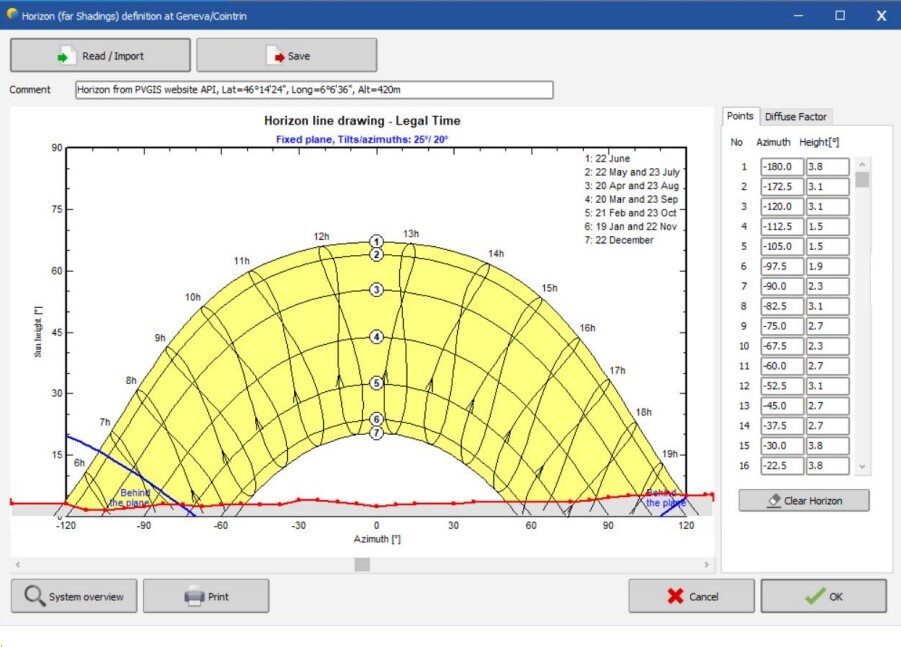Image resolution: width=901 pixels, height=647 pixels.
Task: Maximize the Horizon definition window
Action: 840,15
